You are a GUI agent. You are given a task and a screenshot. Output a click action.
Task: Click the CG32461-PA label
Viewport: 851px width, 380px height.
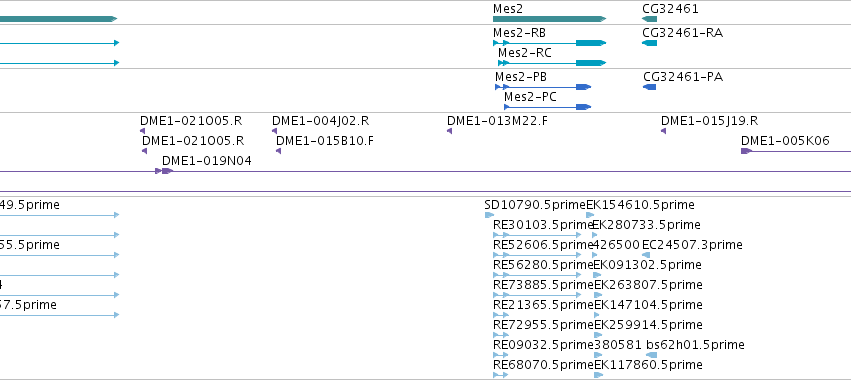tap(683, 77)
